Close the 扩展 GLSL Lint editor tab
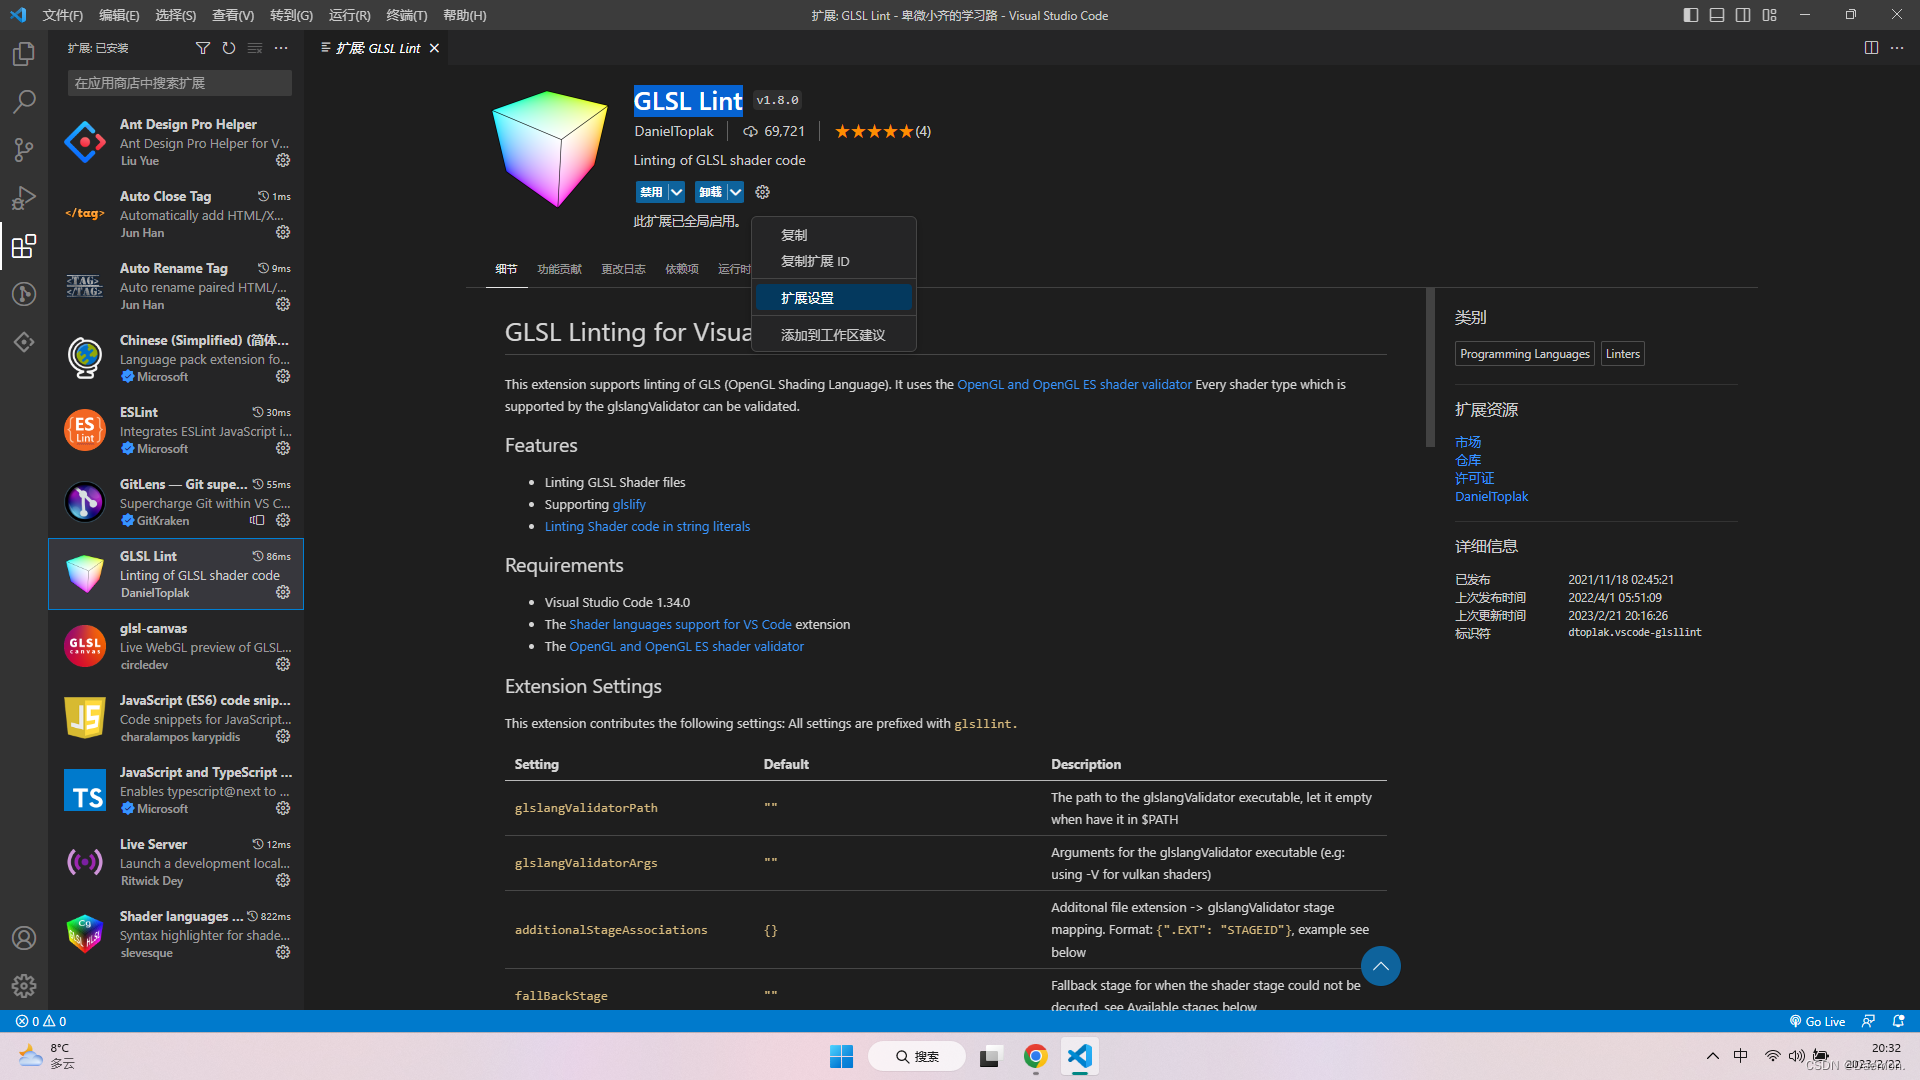This screenshot has width=1920, height=1080. tap(434, 48)
